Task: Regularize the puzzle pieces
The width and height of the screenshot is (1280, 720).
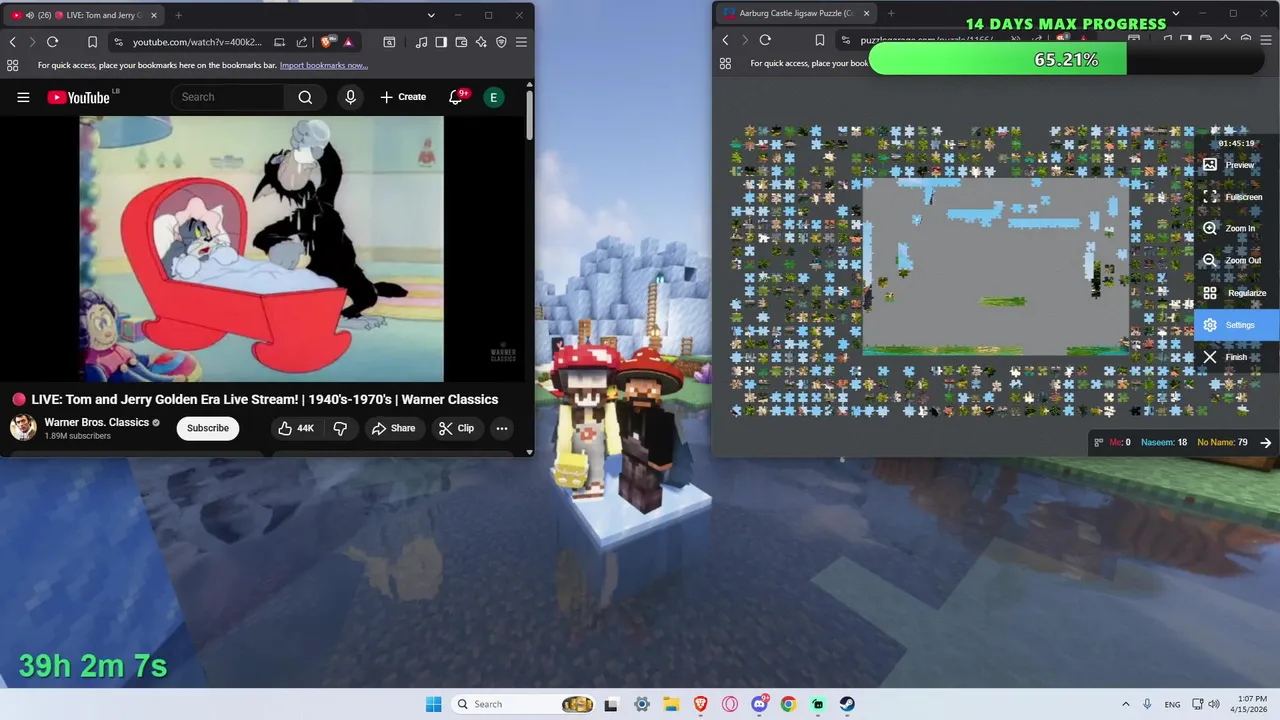Action: pyautogui.click(x=1237, y=293)
